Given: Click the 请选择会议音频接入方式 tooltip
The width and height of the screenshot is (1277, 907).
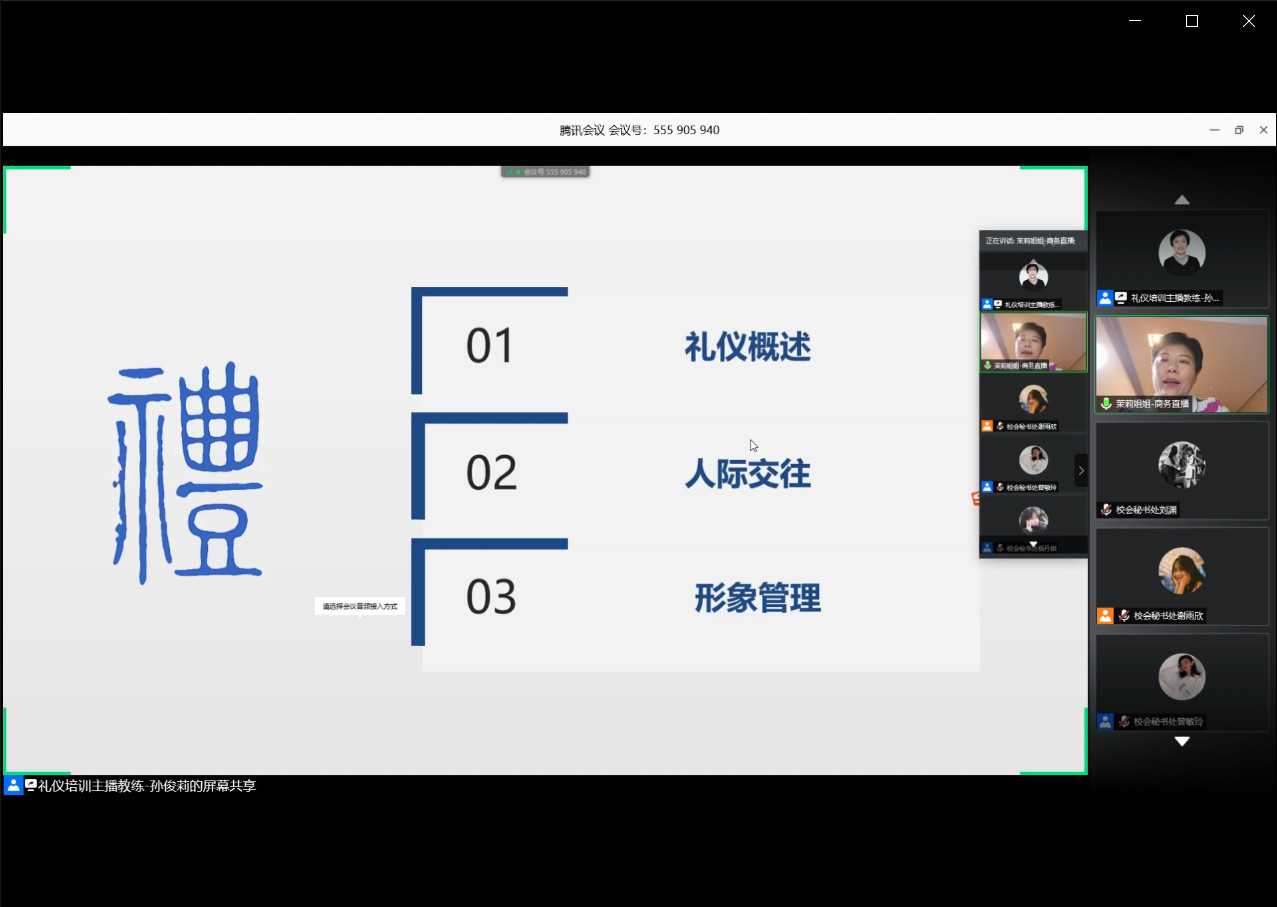Looking at the screenshot, I should pos(360,606).
